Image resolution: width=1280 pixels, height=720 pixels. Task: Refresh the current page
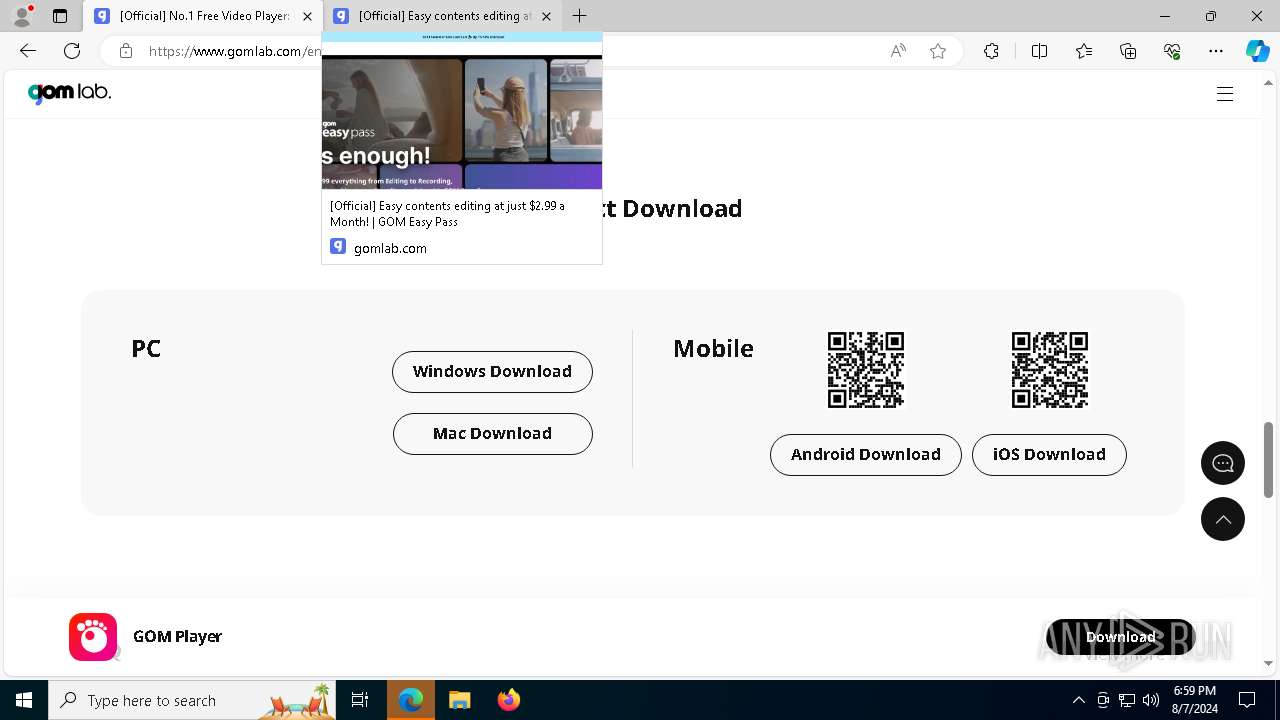(x=72, y=51)
